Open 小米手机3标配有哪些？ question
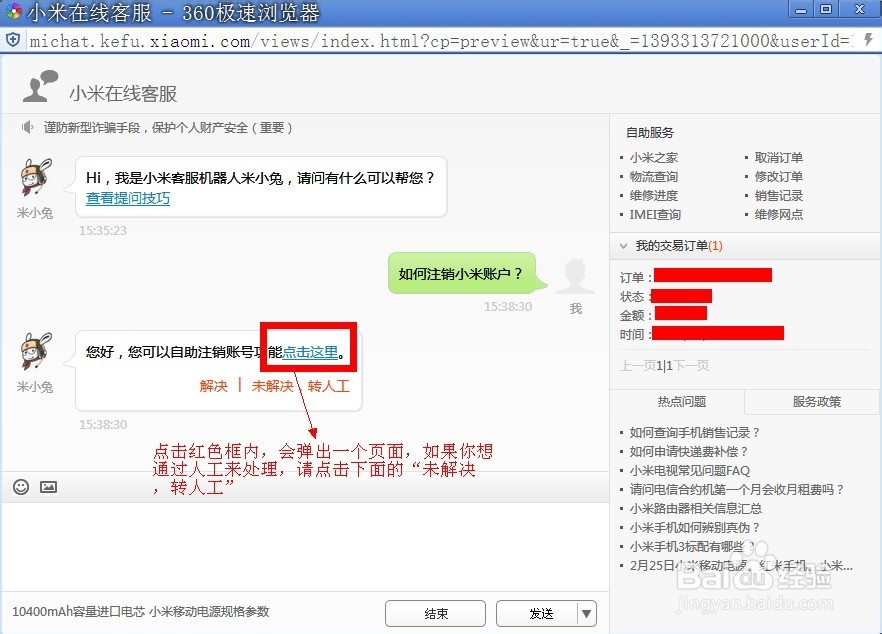This screenshot has height=634, width=882. point(692,546)
